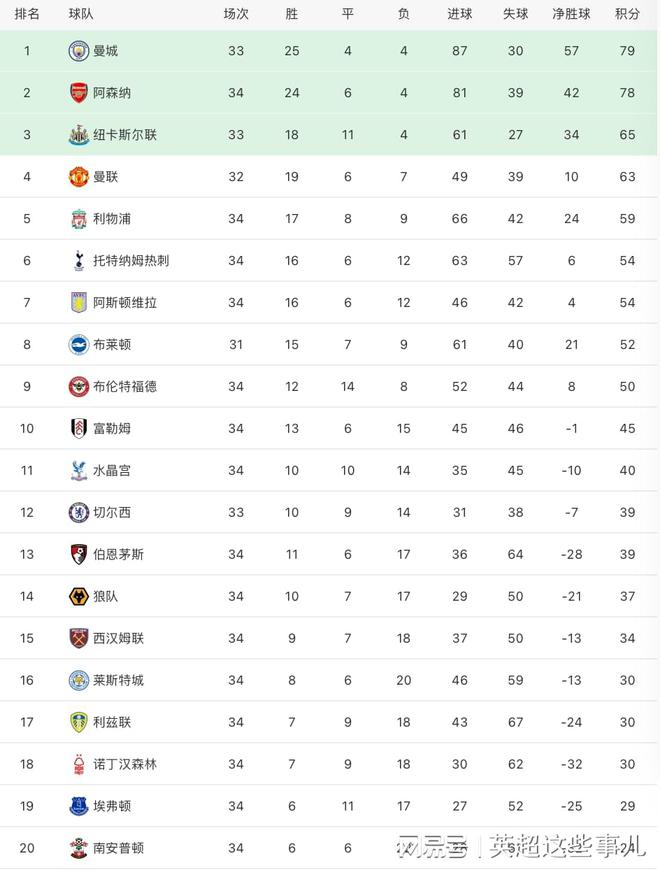Click the Everton club crest
The height and width of the screenshot is (870, 660).
point(79,806)
